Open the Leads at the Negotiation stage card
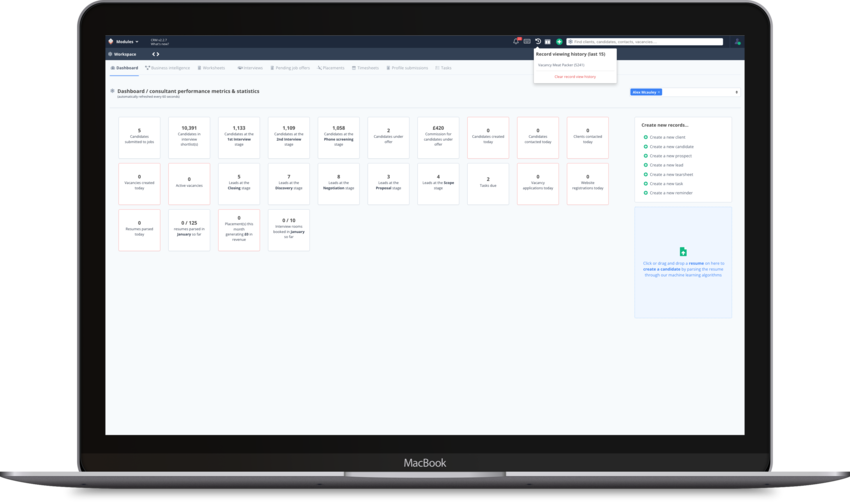850x503 pixels. (x=339, y=184)
